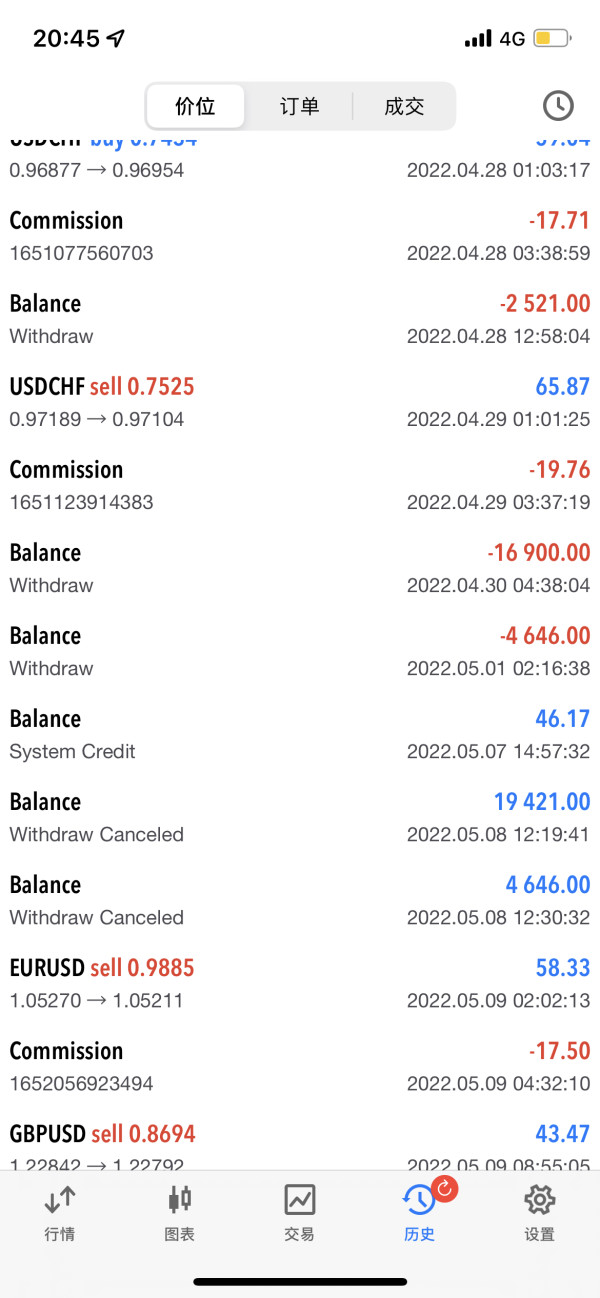The height and width of the screenshot is (1298, 600).
Task: Open the 图表 chart candlestick icon
Action: (x=180, y=1199)
